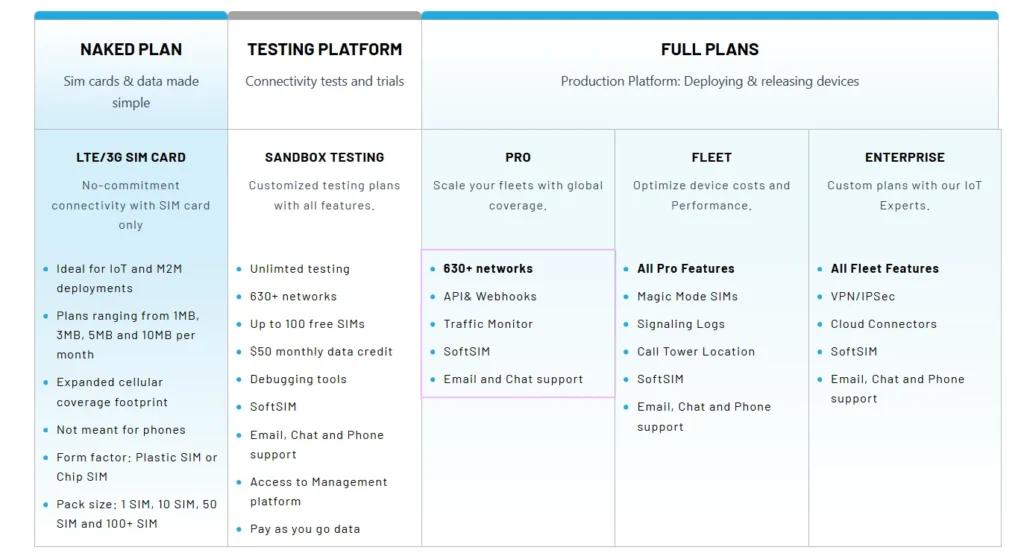
Task: Select the Naked Plan header
Action: [x=130, y=50]
